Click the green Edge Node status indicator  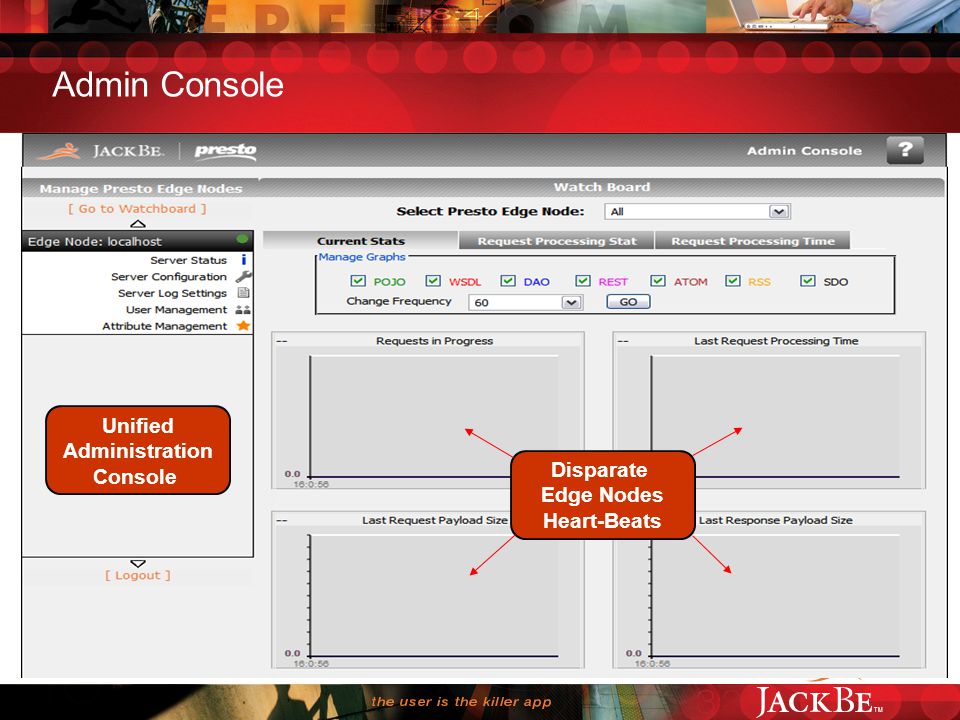(242, 239)
